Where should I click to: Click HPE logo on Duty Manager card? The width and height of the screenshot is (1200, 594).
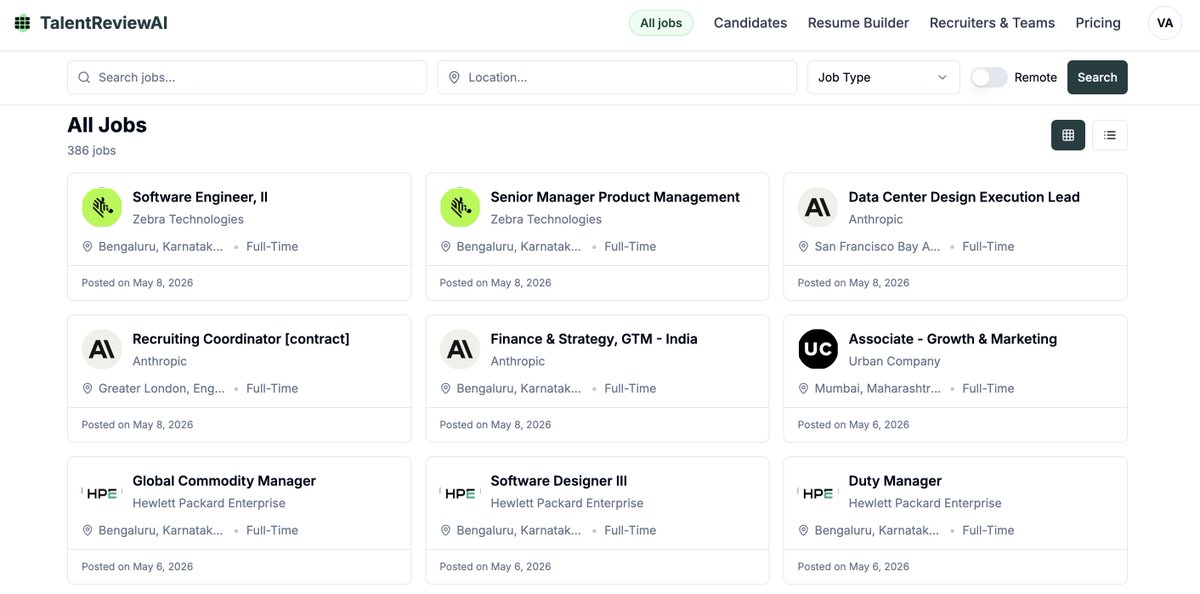tap(818, 491)
